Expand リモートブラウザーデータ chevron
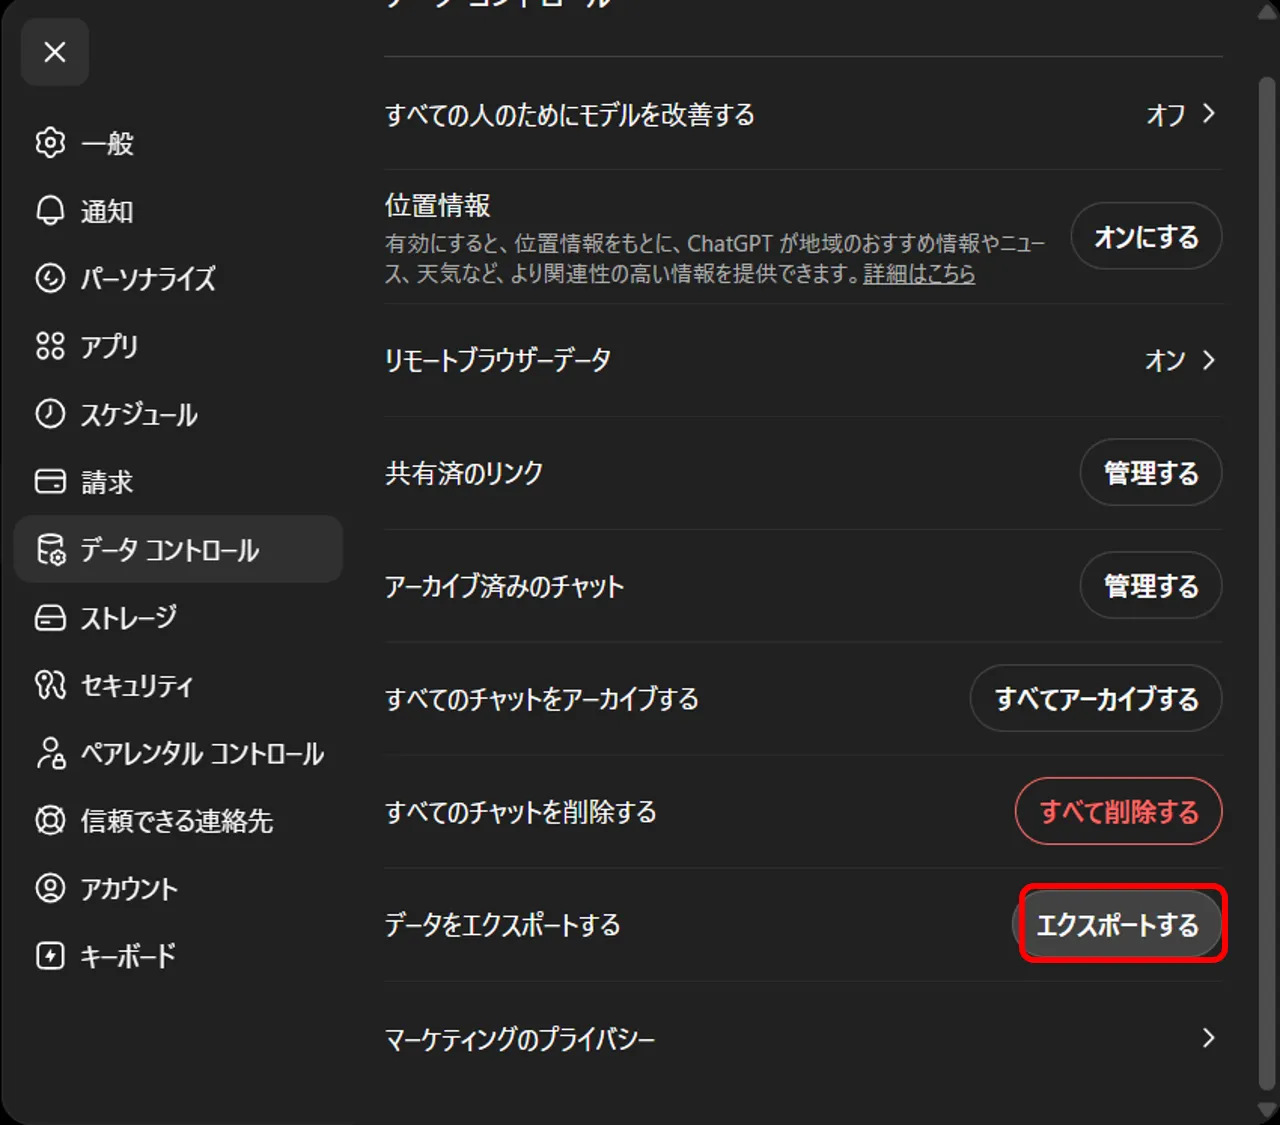Screen dimensions: 1280x1125 (1208, 360)
